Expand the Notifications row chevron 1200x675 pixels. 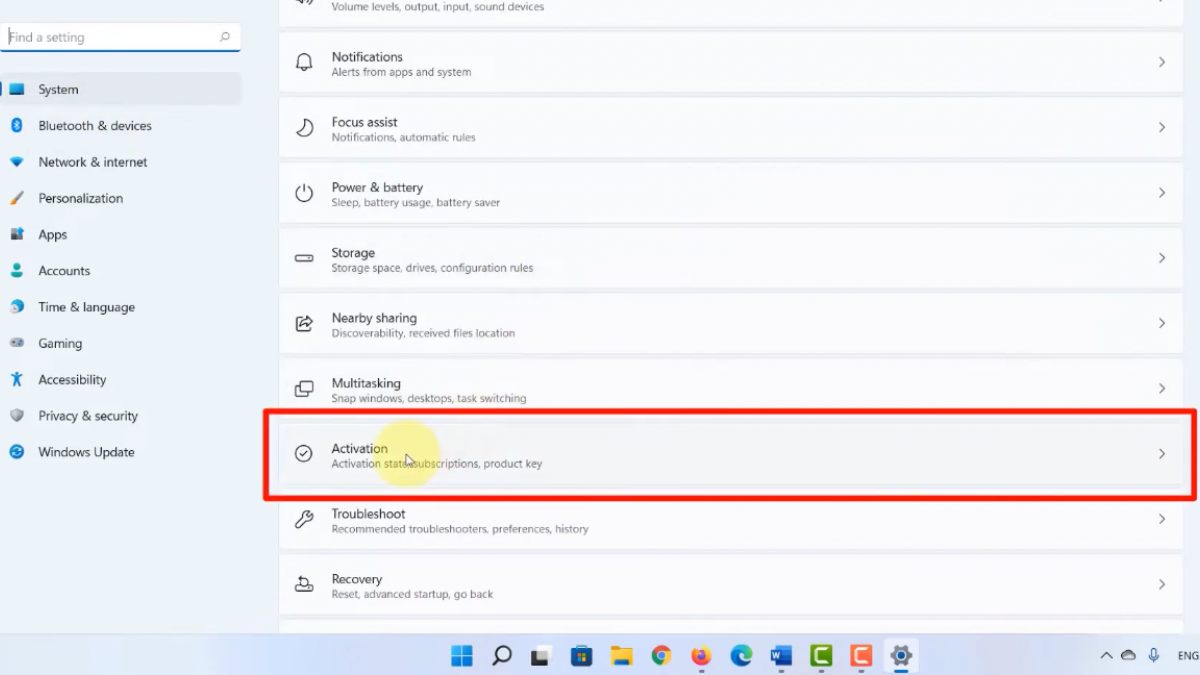point(1162,62)
